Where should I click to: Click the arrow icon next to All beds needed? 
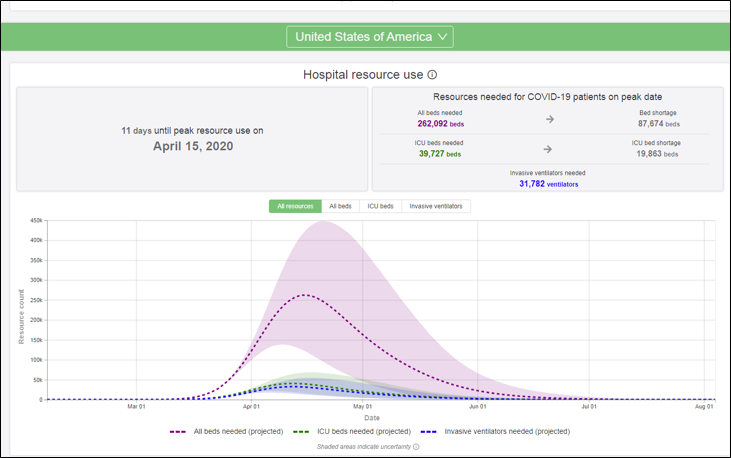pos(550,119)
